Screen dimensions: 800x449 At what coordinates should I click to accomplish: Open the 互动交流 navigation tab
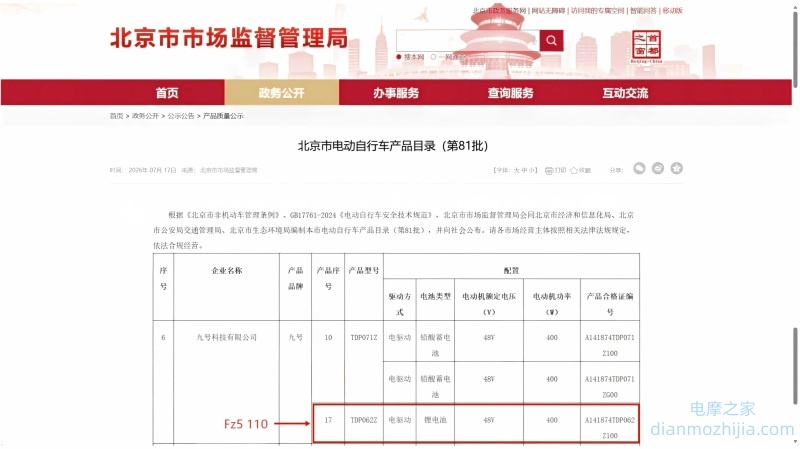(x=625, y=93)
